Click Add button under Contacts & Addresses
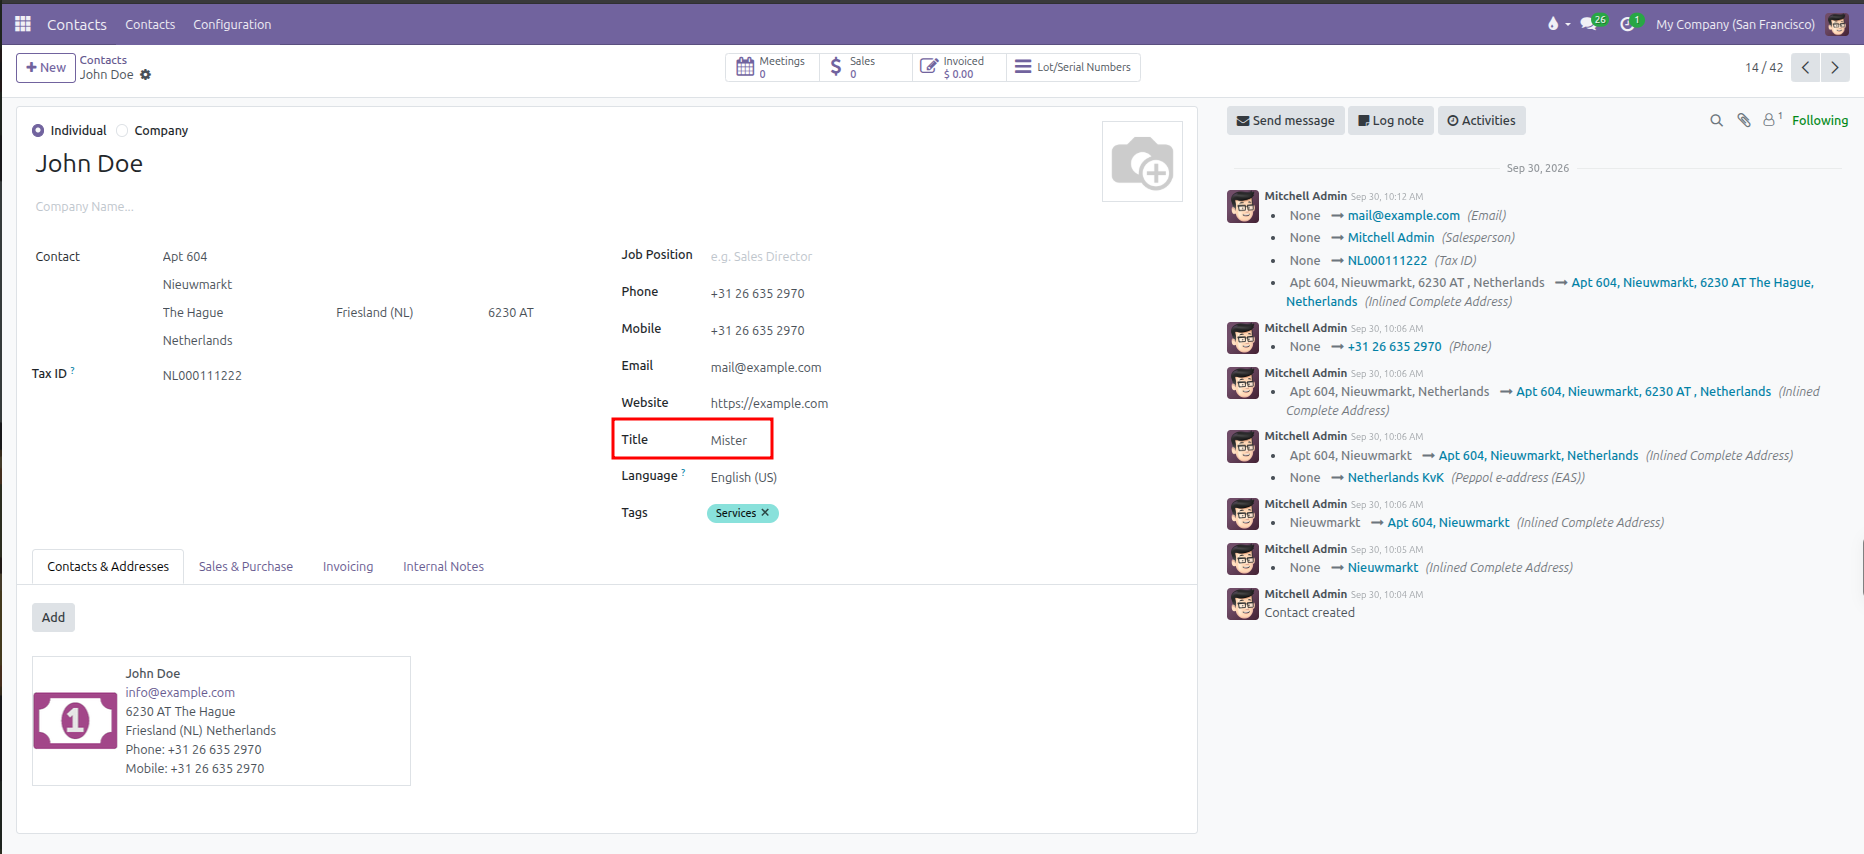Image resolution: width=1864 pixels, height=854 pixels. point(53,618)
